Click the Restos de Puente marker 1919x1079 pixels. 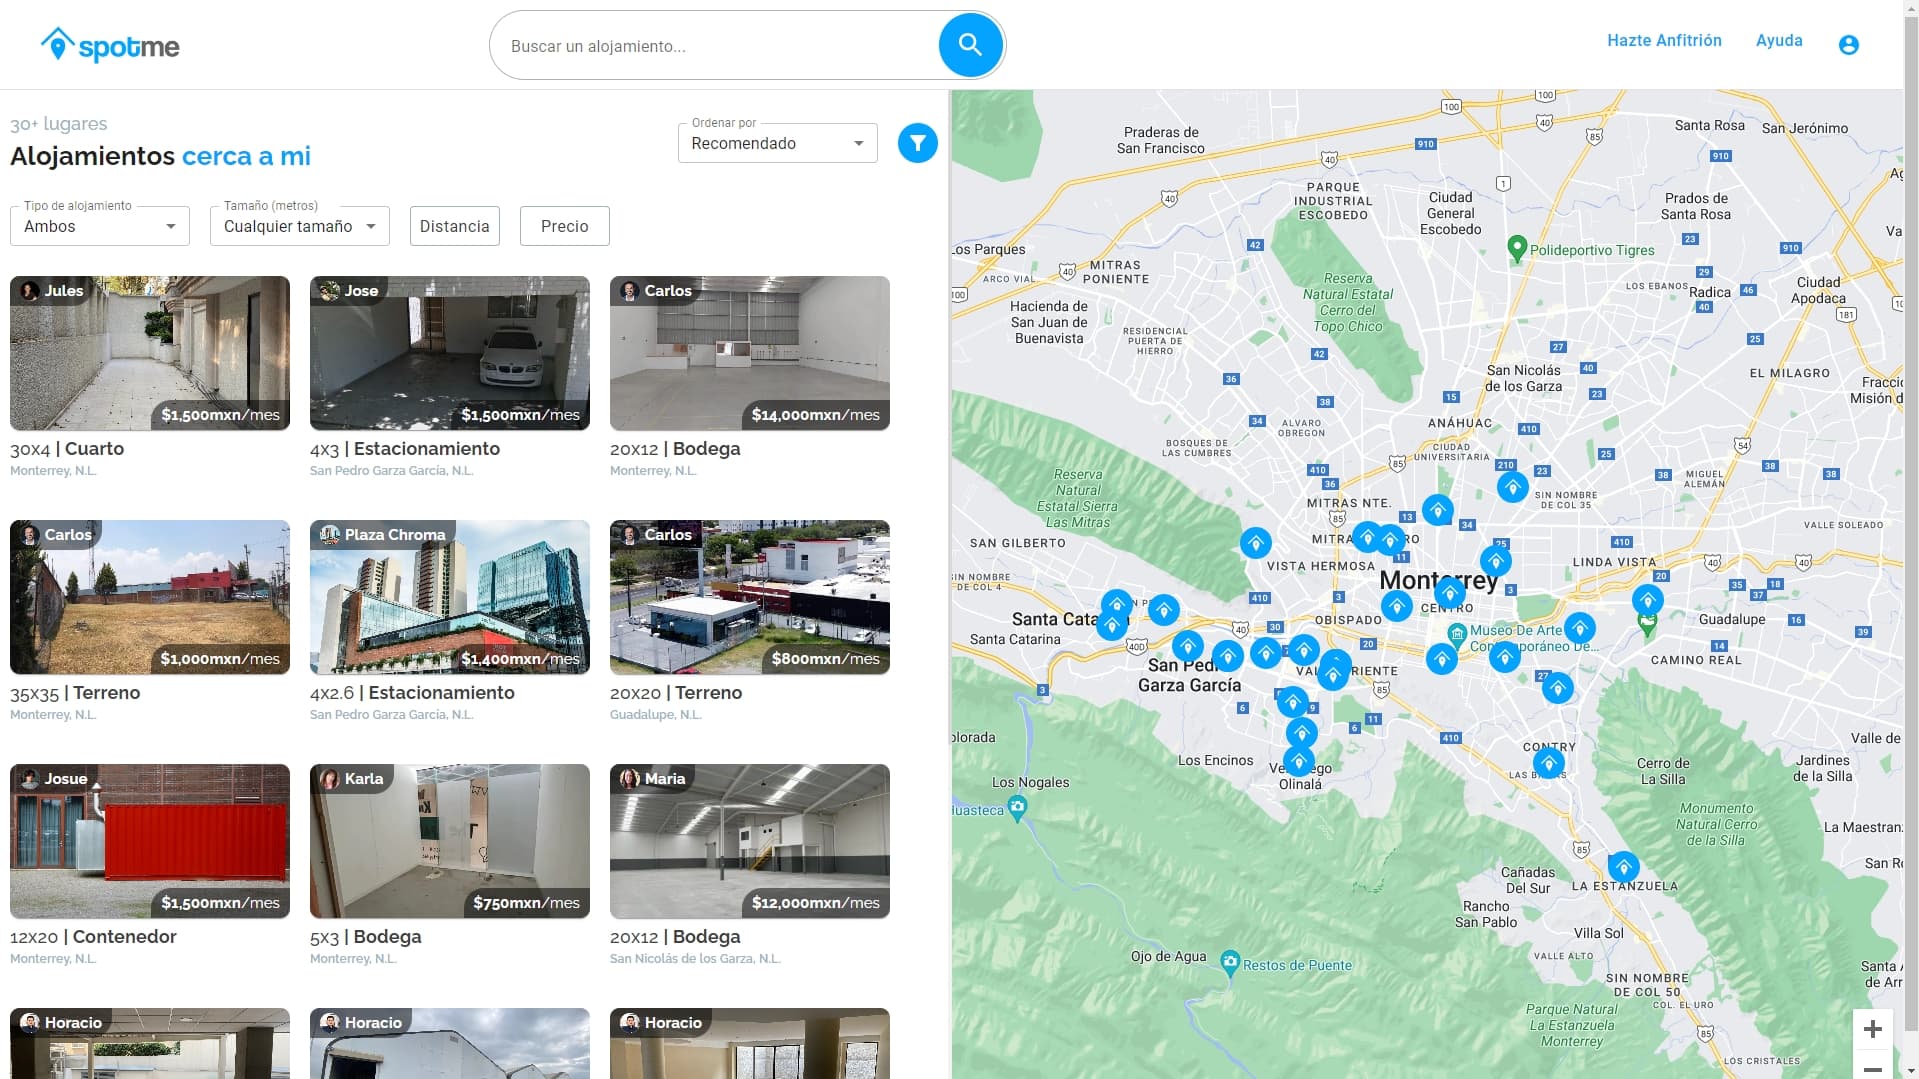tap(1230, 962)
